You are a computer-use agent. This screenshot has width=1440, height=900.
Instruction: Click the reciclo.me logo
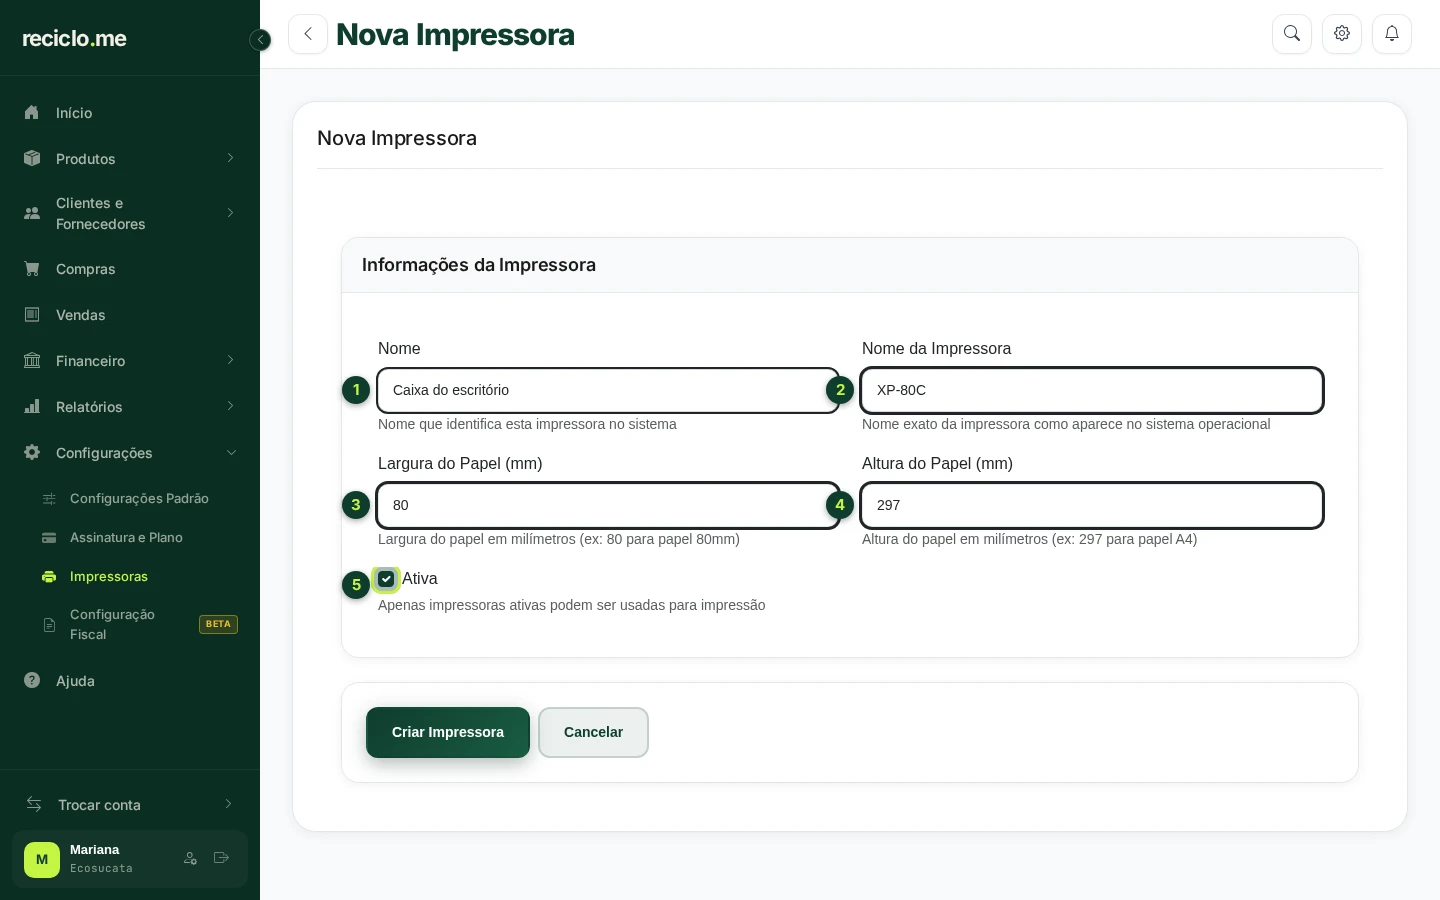(75, 38)
